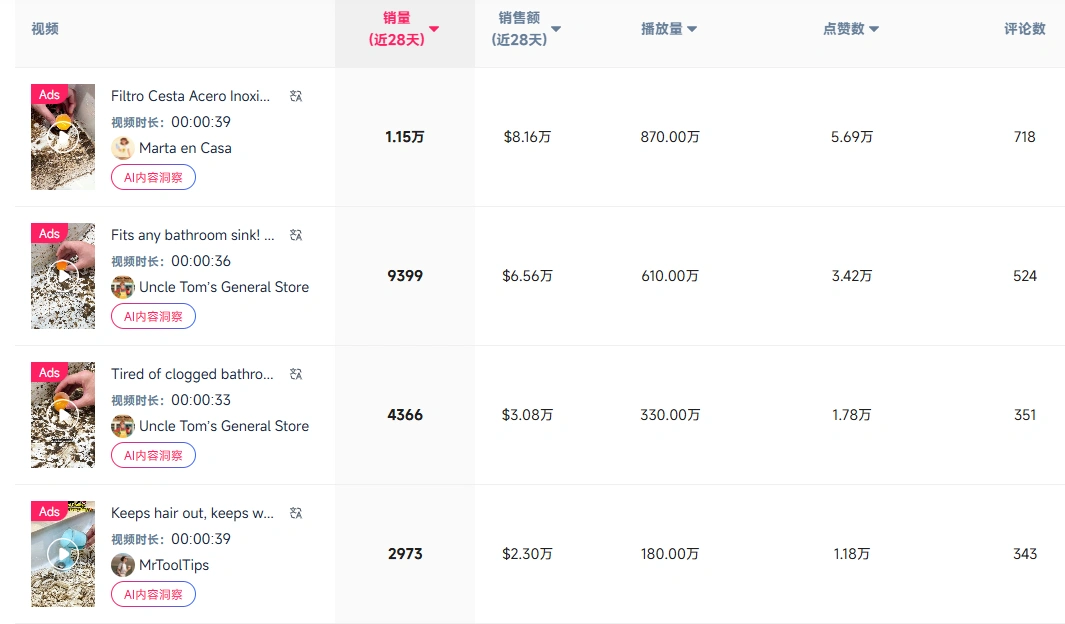The width and height of the screenshot is (1065, 624).
Task: Click MrToolTips profile avatar
Action: click(x=122, y=565)
